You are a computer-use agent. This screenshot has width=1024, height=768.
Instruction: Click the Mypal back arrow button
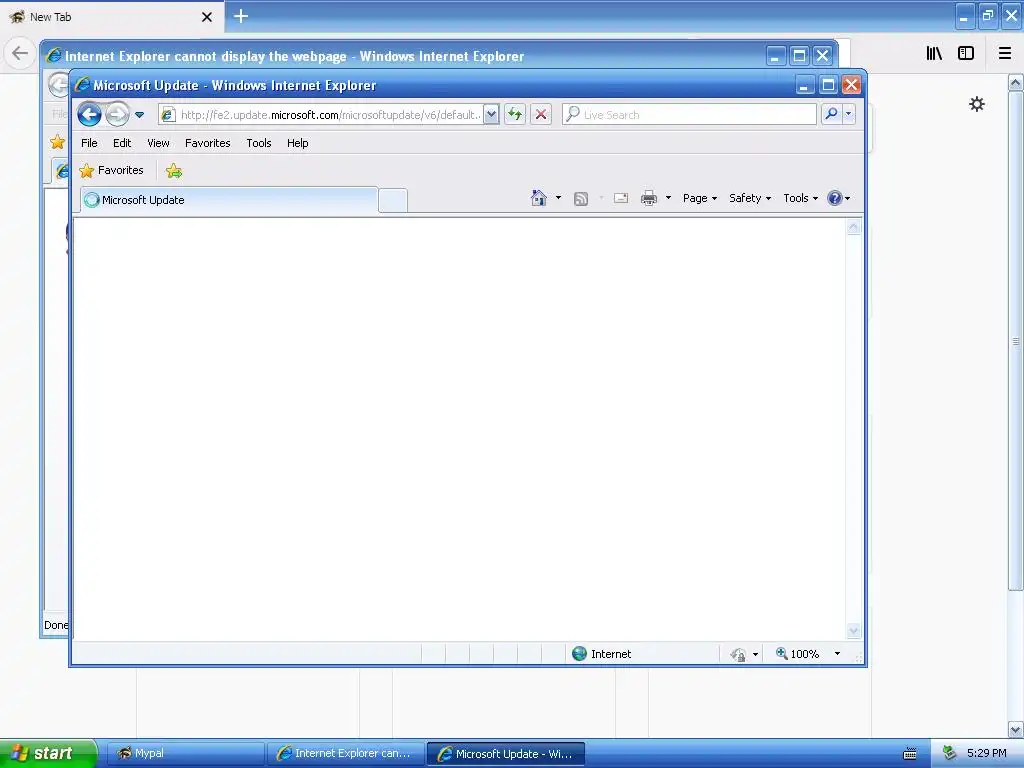20,53
